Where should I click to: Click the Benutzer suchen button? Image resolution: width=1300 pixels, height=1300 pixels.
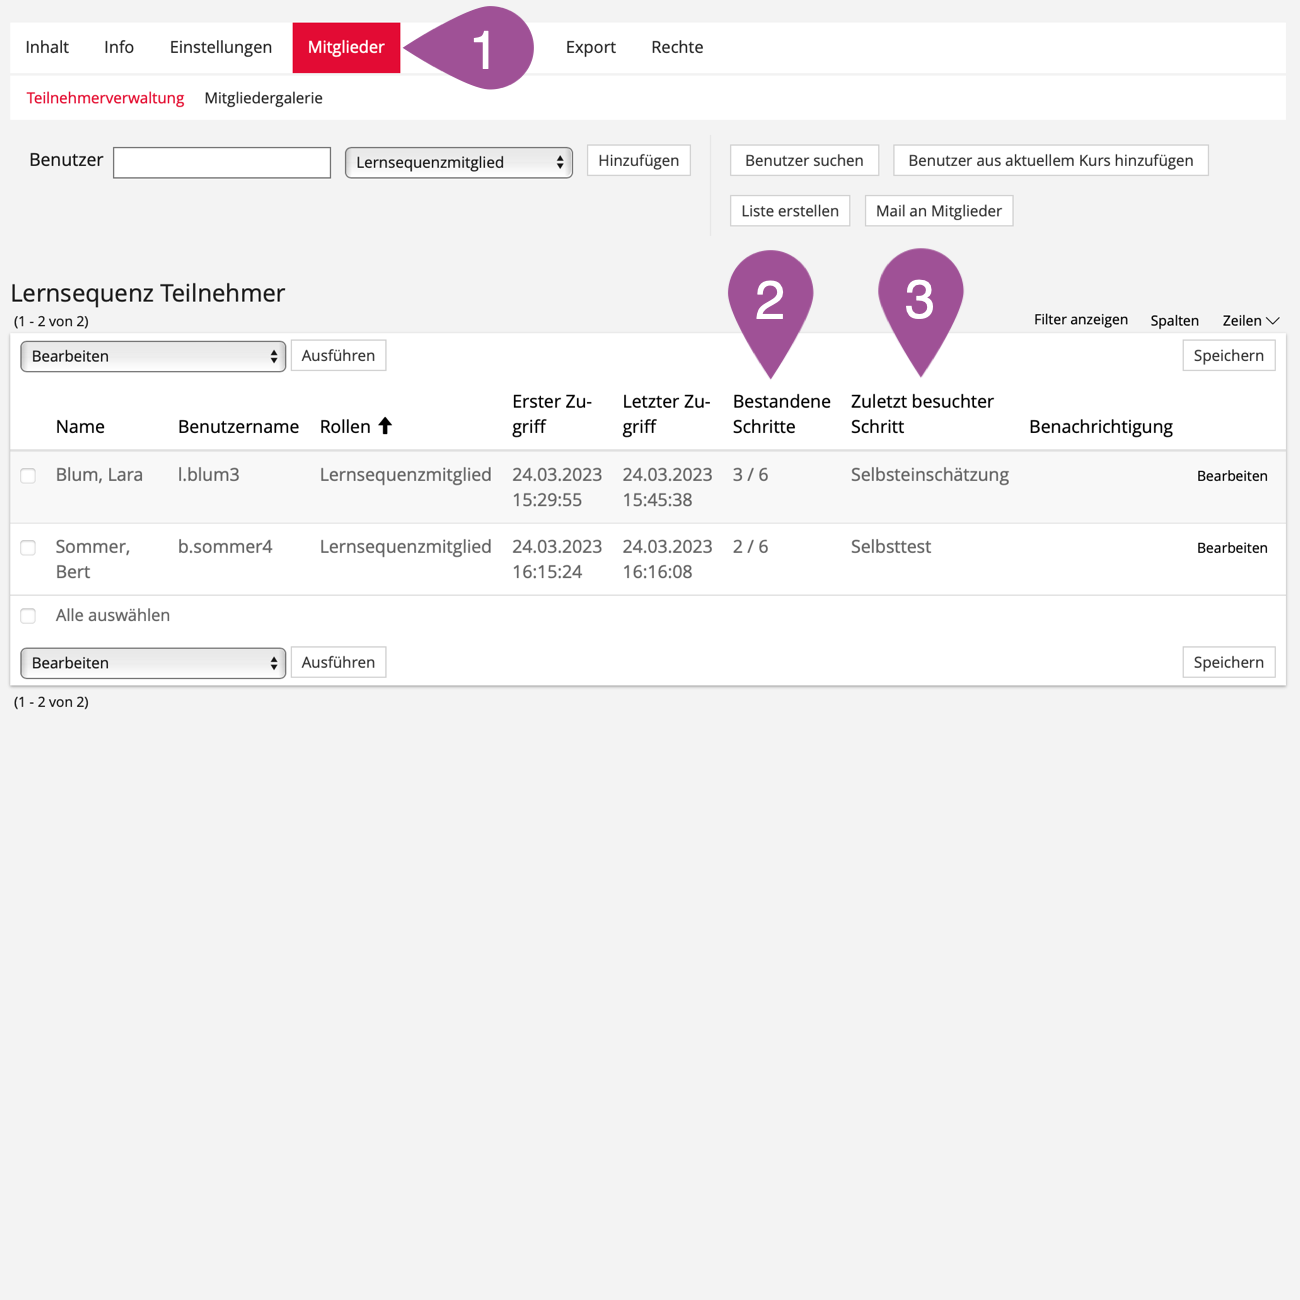click(x=804, y=160)
